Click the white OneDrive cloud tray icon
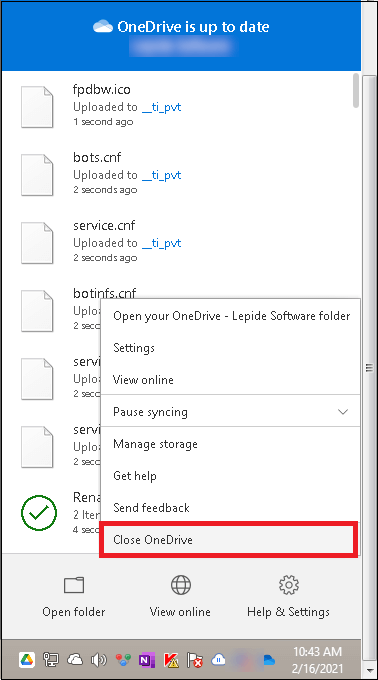 [75, 660]
